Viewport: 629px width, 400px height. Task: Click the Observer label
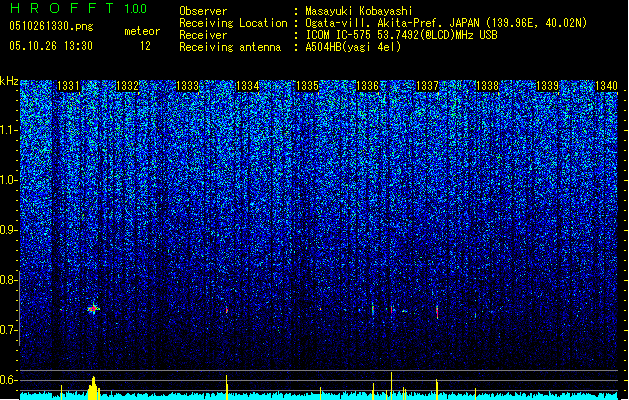tap(203, 11)
